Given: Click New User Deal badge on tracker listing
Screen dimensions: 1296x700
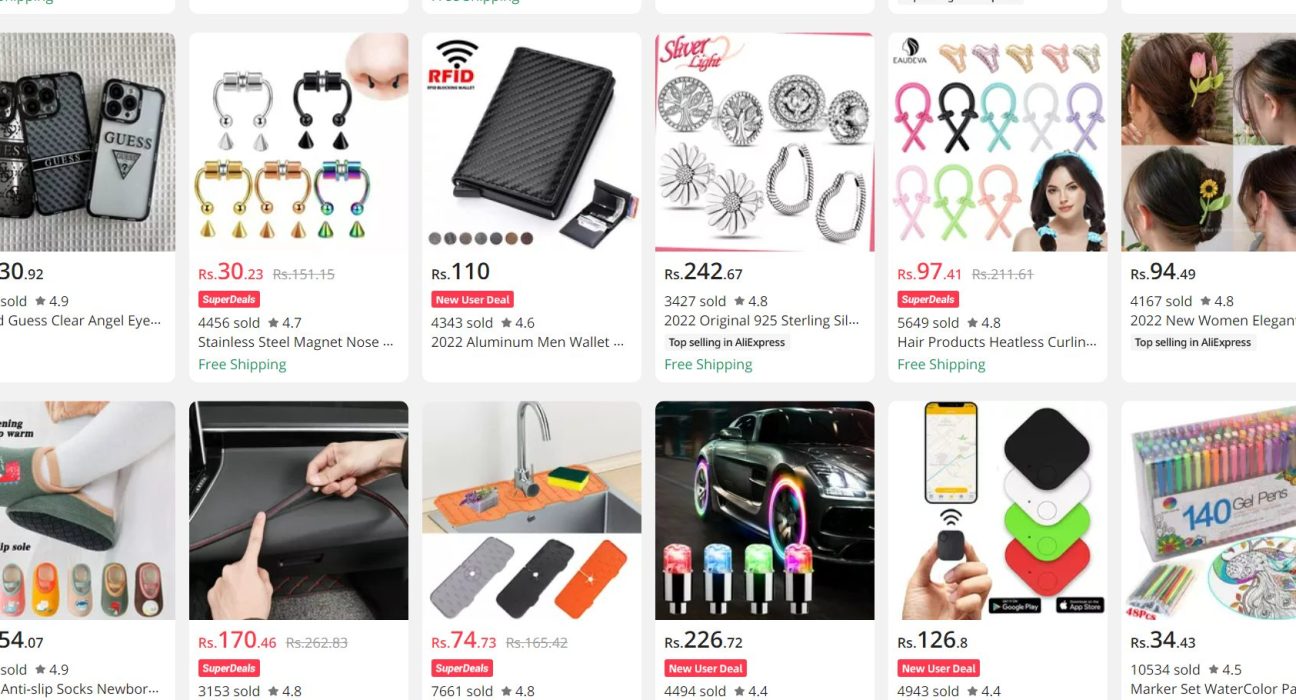Looking at the screenshot, I should tap(939, 669).
